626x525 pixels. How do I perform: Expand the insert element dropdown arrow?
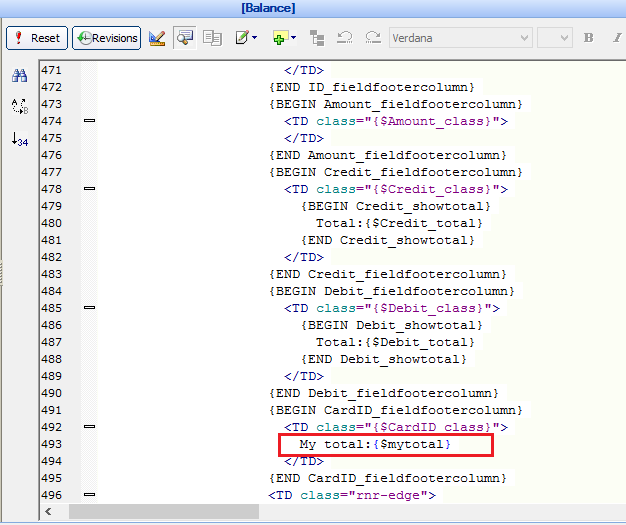click(293, 38)
